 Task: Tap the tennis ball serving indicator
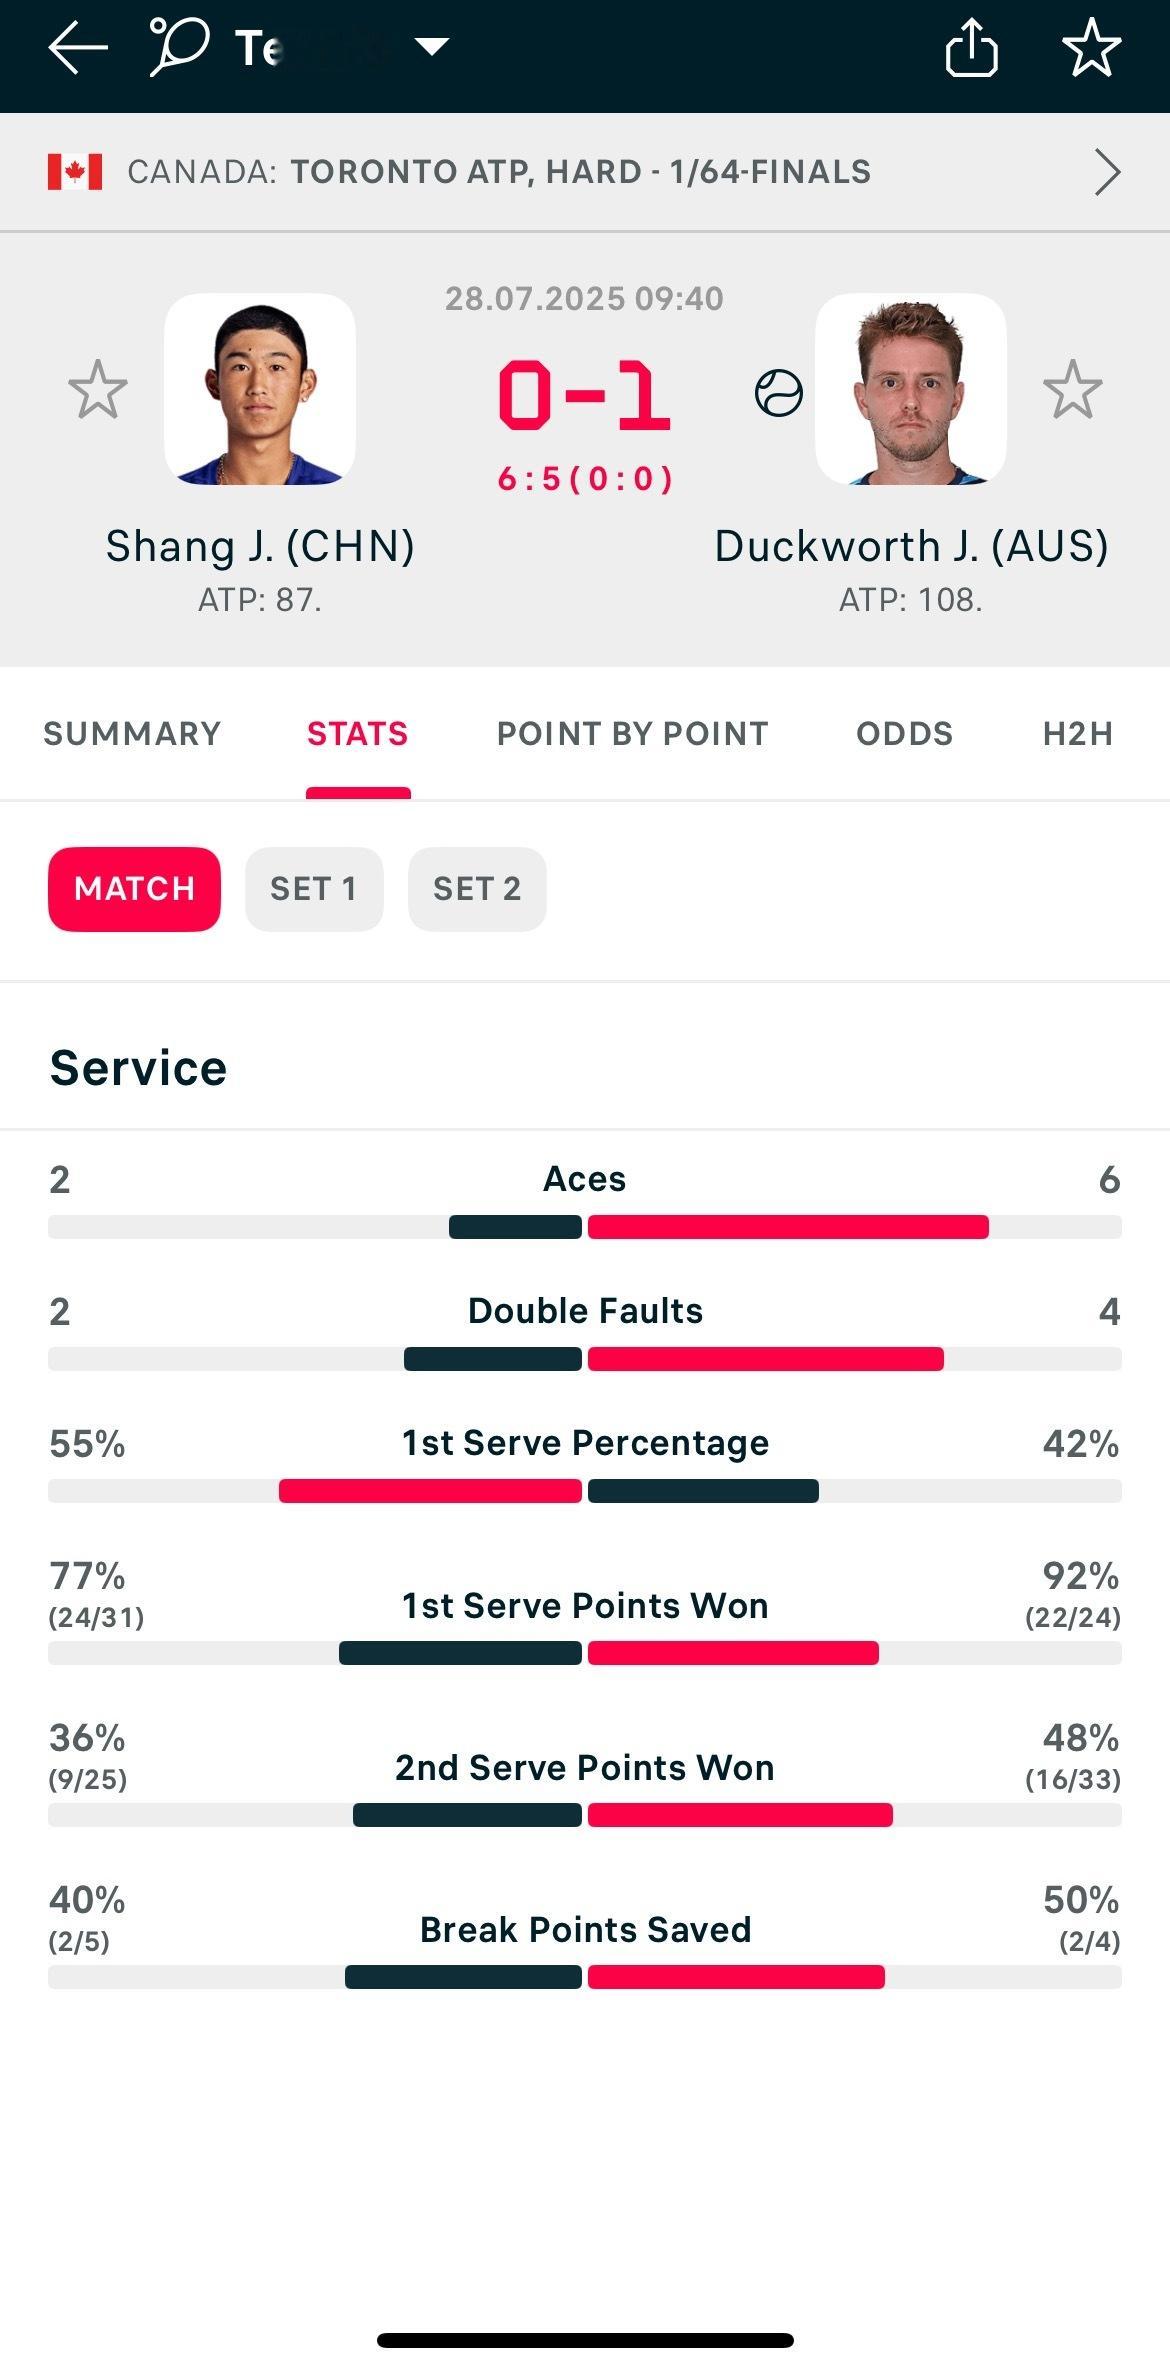pos(779,393)
